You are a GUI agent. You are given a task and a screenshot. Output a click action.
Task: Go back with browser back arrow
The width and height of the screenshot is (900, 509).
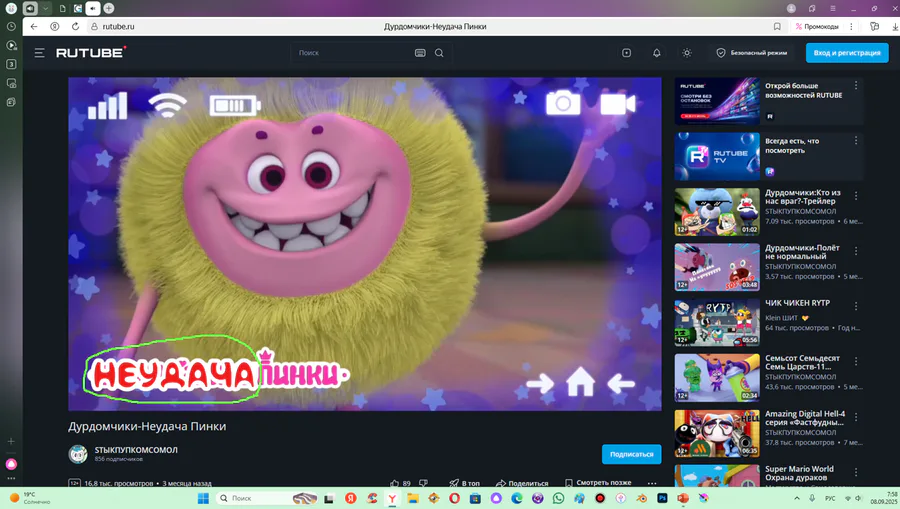[34, 26]
